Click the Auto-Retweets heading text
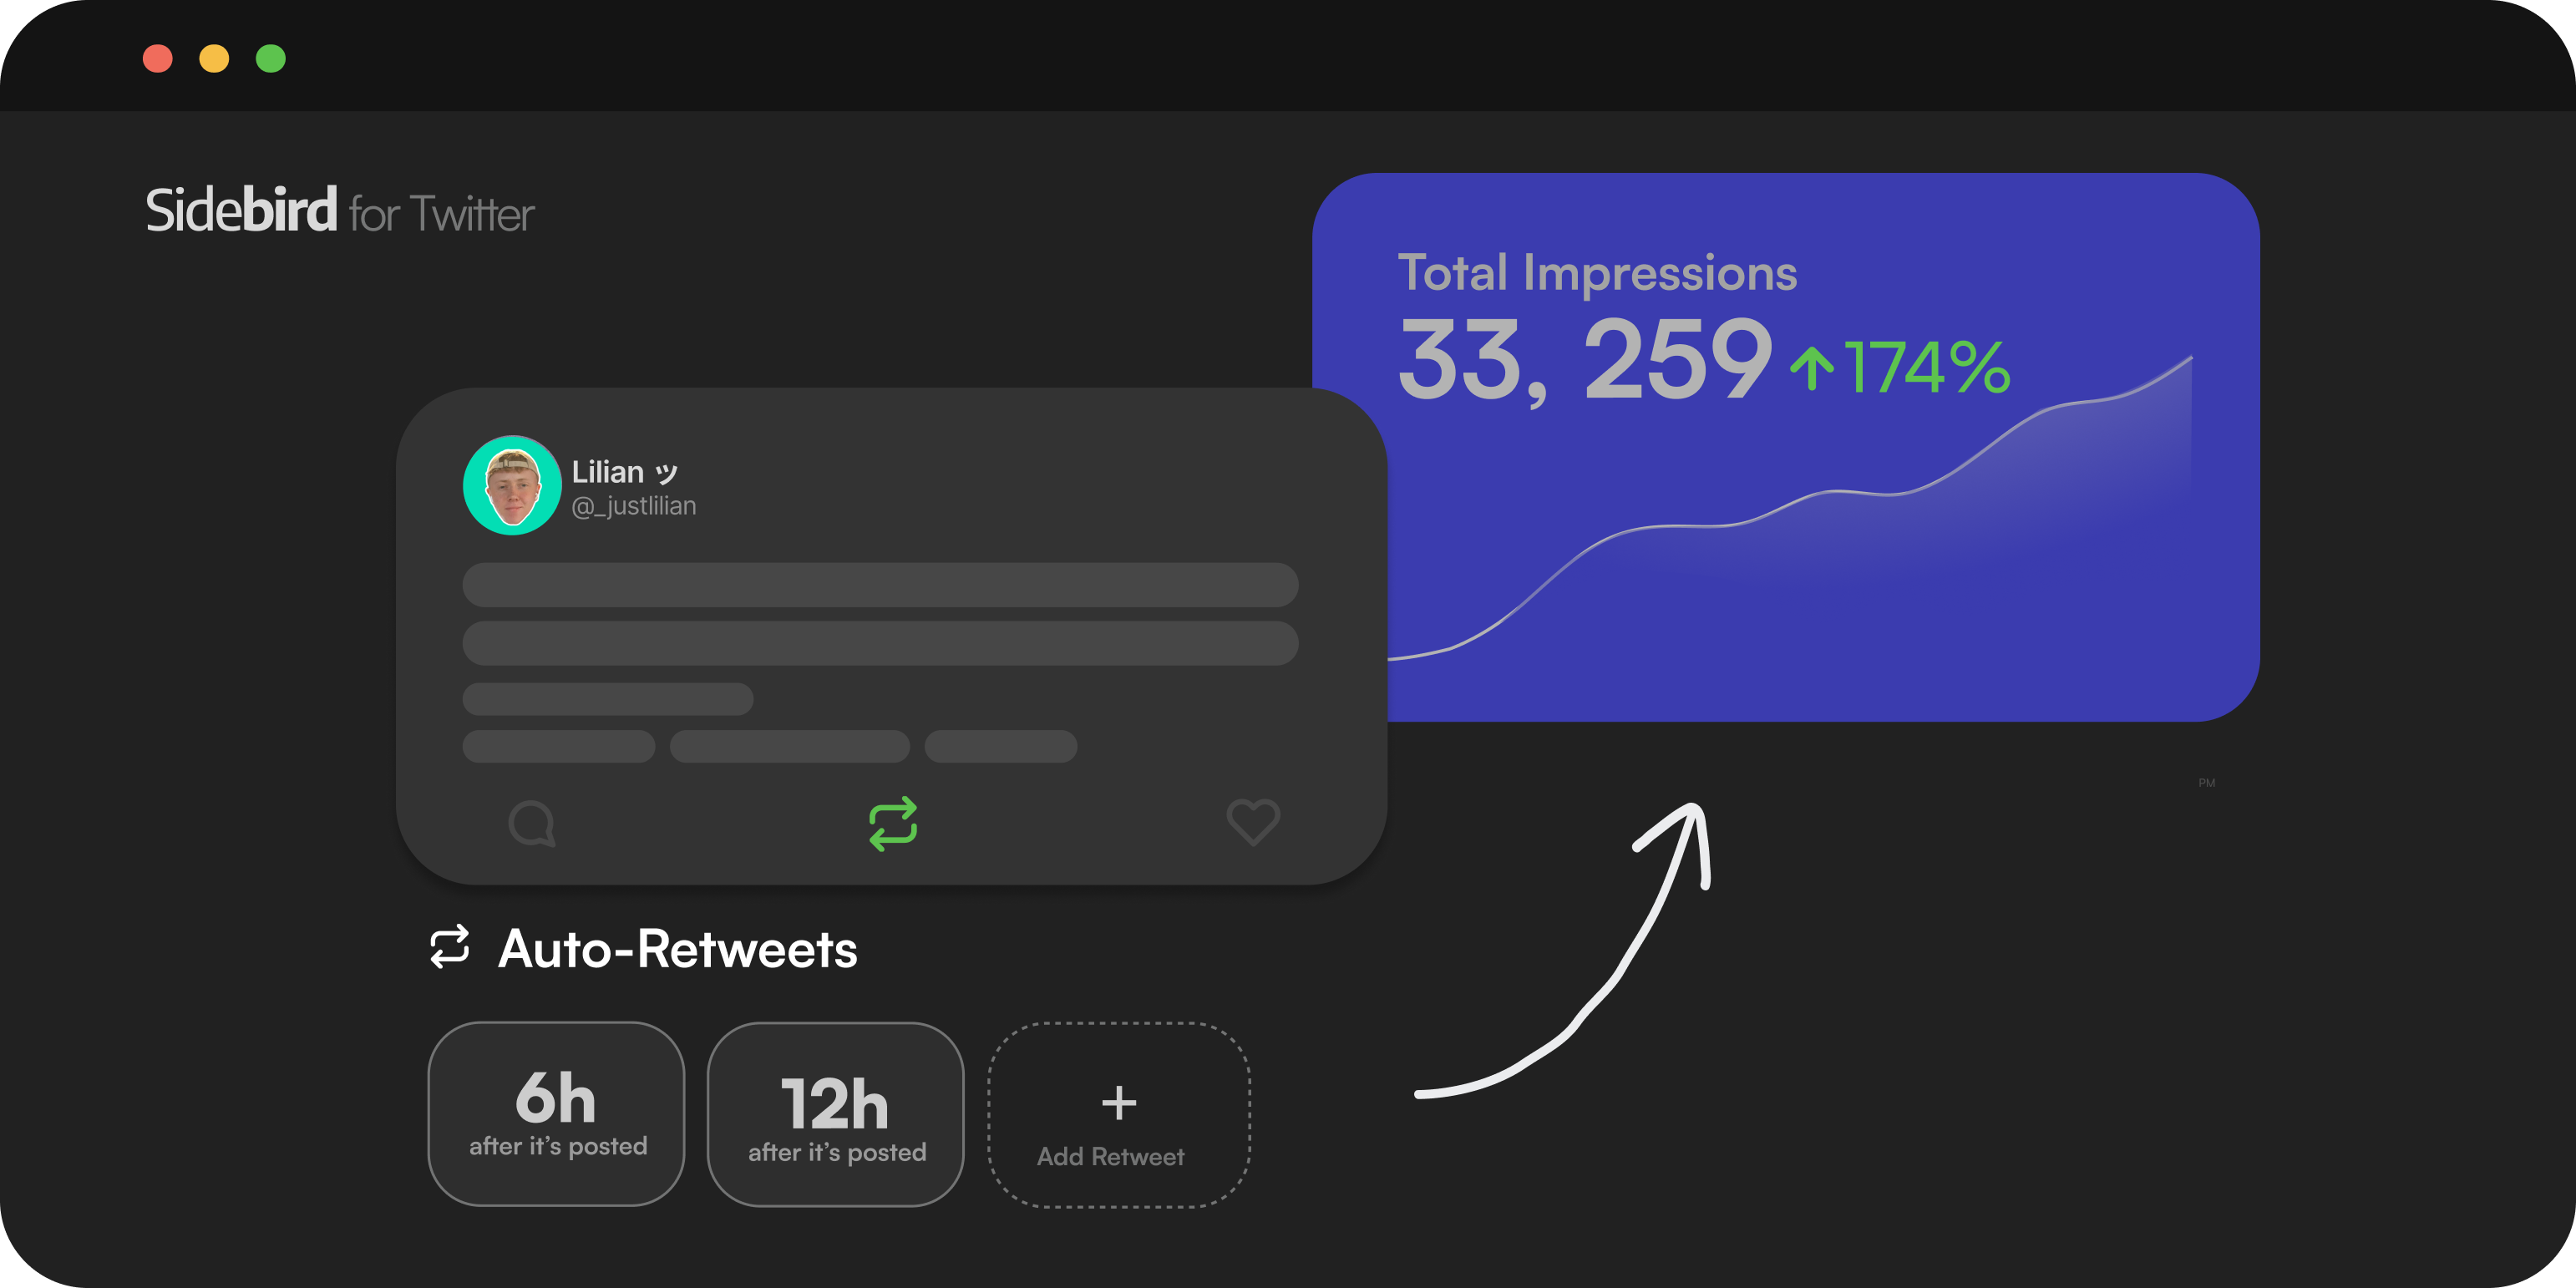This screenshot has height=1288, width=2576. [x=678, y=949]
